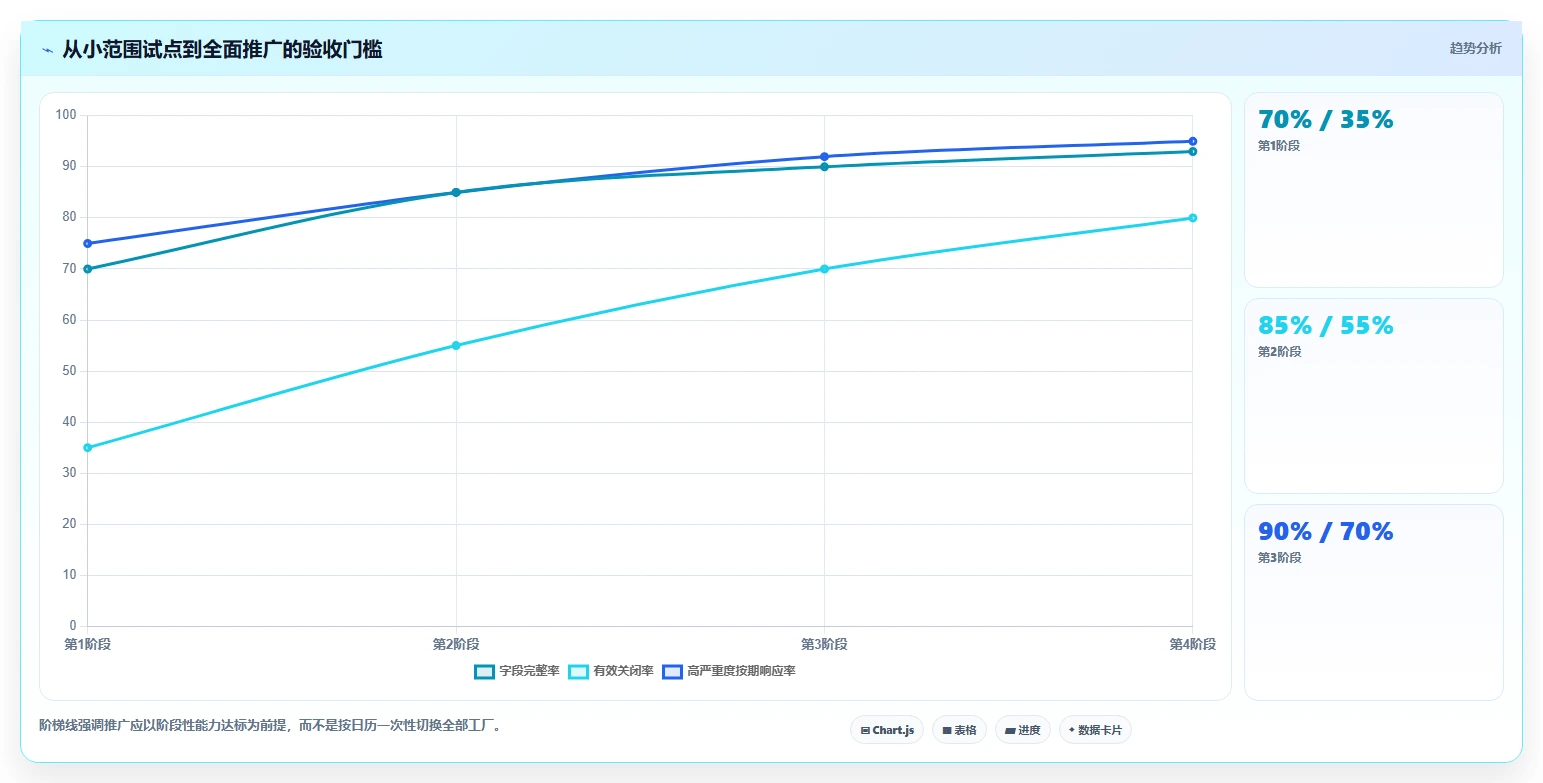Click 字段完整率 point at 第1阶段
The image size is (1543, 783).
coord(88,269)
